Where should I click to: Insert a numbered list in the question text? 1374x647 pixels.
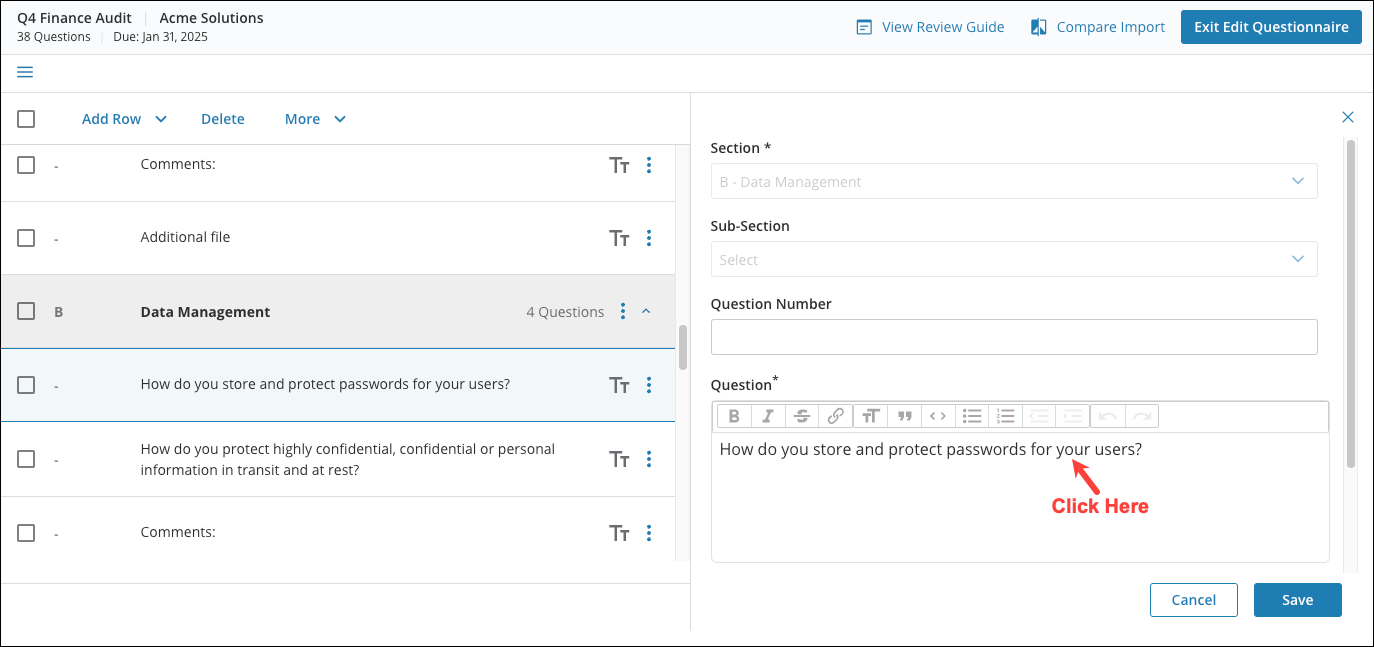(x=1005, y=415)
